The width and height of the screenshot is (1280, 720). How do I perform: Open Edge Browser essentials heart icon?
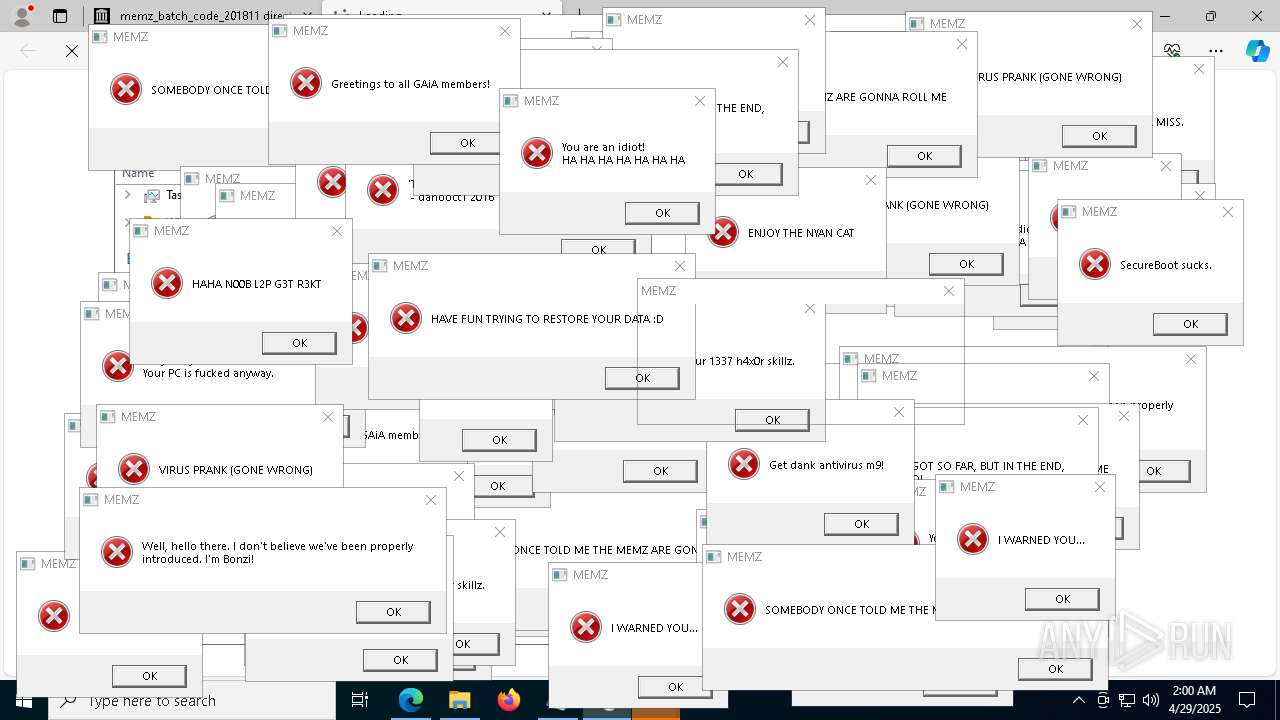pos(1172,50)
